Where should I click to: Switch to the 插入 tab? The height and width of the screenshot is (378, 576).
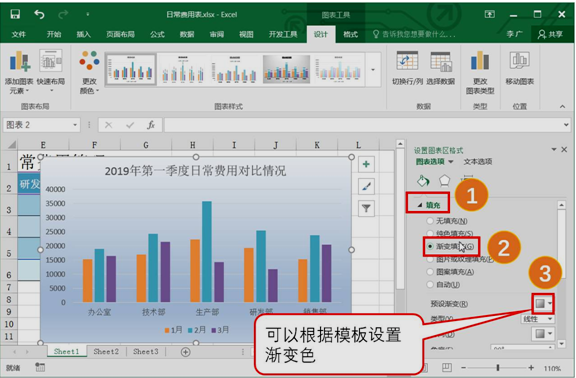point(84,34)
